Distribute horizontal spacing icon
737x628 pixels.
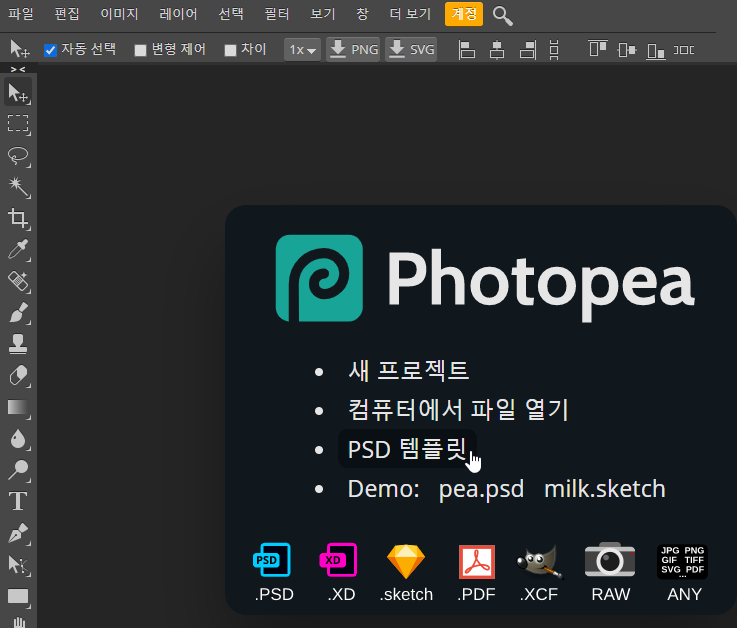coord(684,50)
